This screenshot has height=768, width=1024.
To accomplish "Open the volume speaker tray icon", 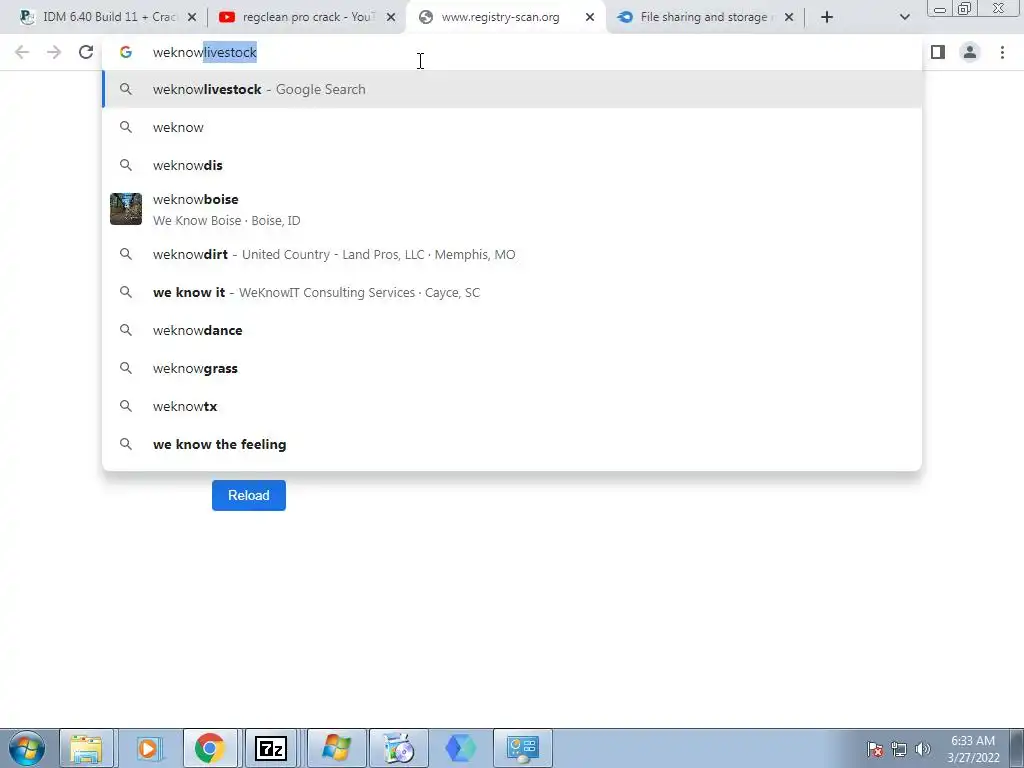I will [x=923, y=750].
